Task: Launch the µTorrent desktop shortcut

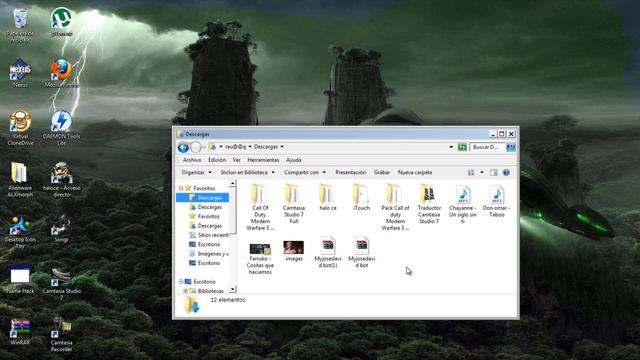Action: pyautogui.click(x=62, y=22)
